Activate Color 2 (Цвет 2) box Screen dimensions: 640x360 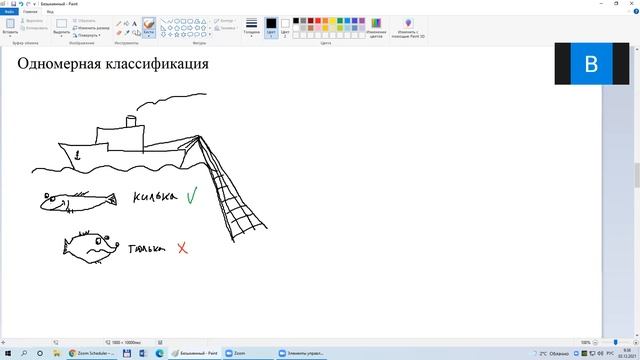point(285,27)
